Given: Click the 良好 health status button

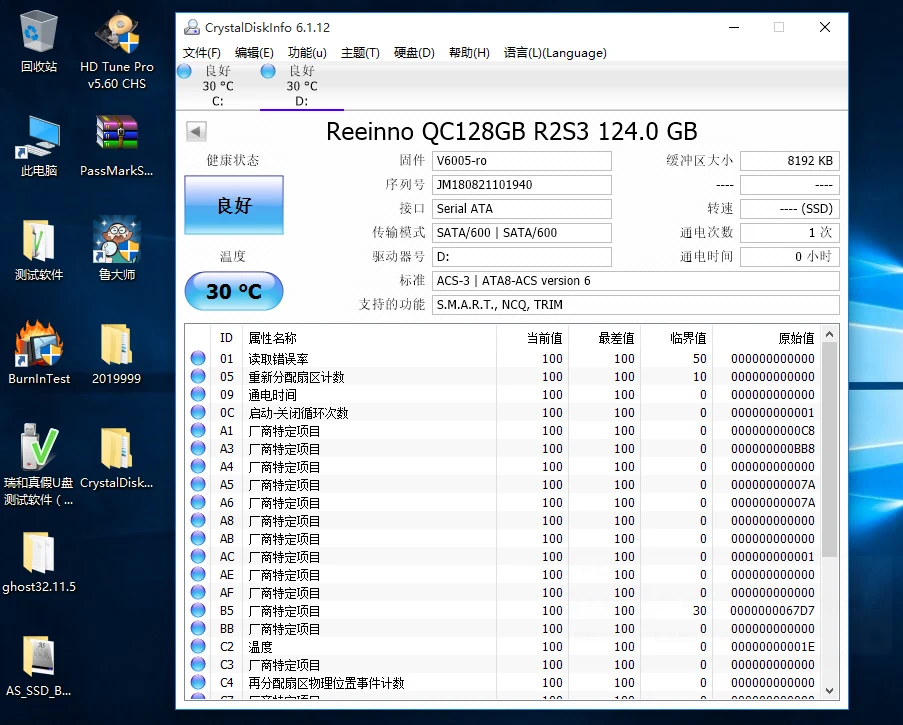Looking at the screenshot, I should [234, 205].
